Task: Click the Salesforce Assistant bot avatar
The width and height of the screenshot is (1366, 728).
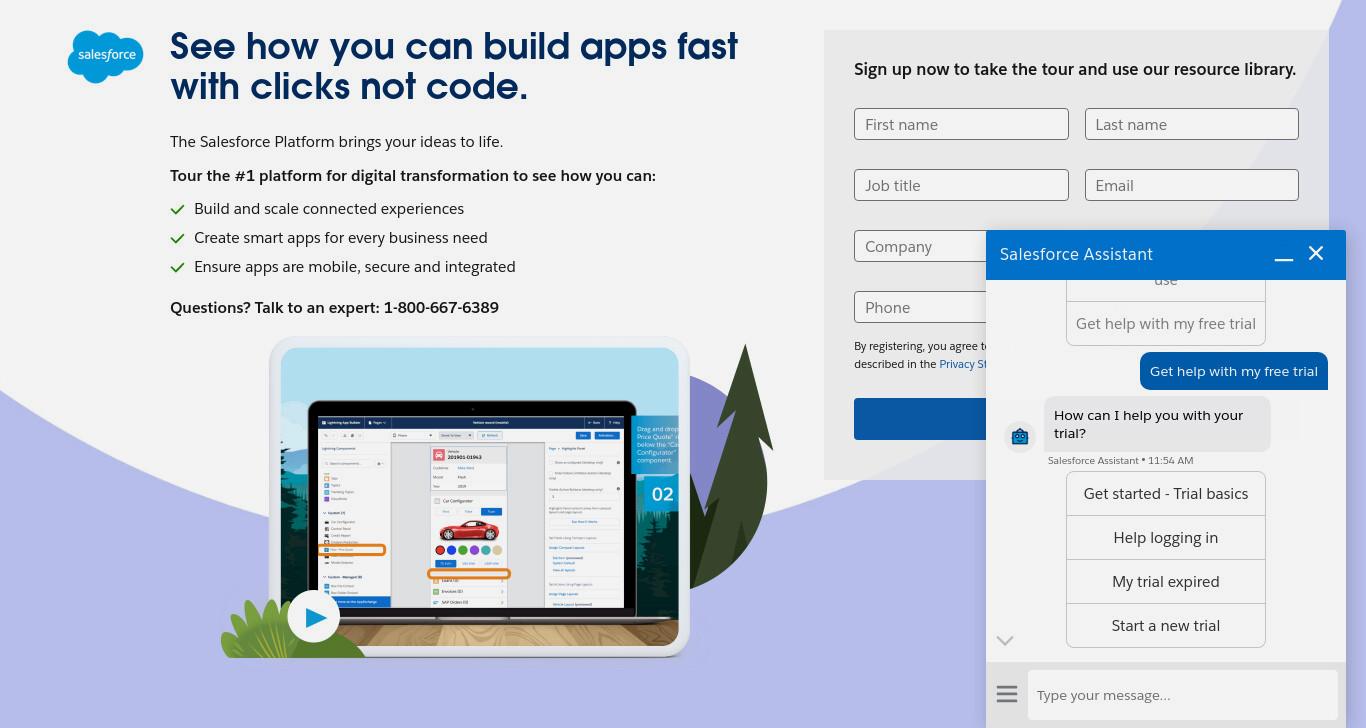Action: click(x=1020, y=436)
